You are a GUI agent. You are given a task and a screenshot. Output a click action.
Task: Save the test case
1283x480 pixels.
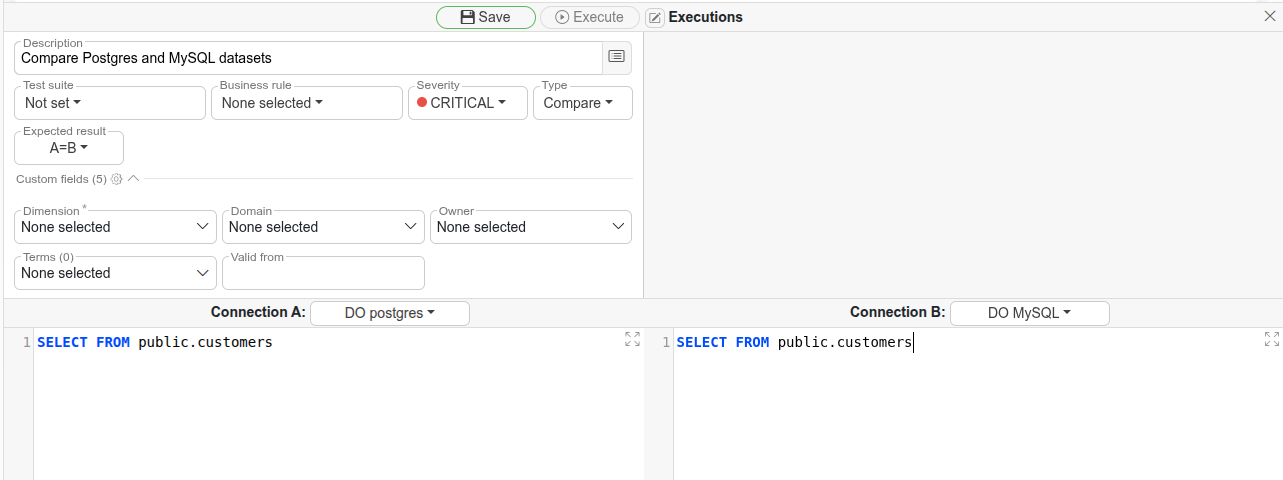click(485, 17)
